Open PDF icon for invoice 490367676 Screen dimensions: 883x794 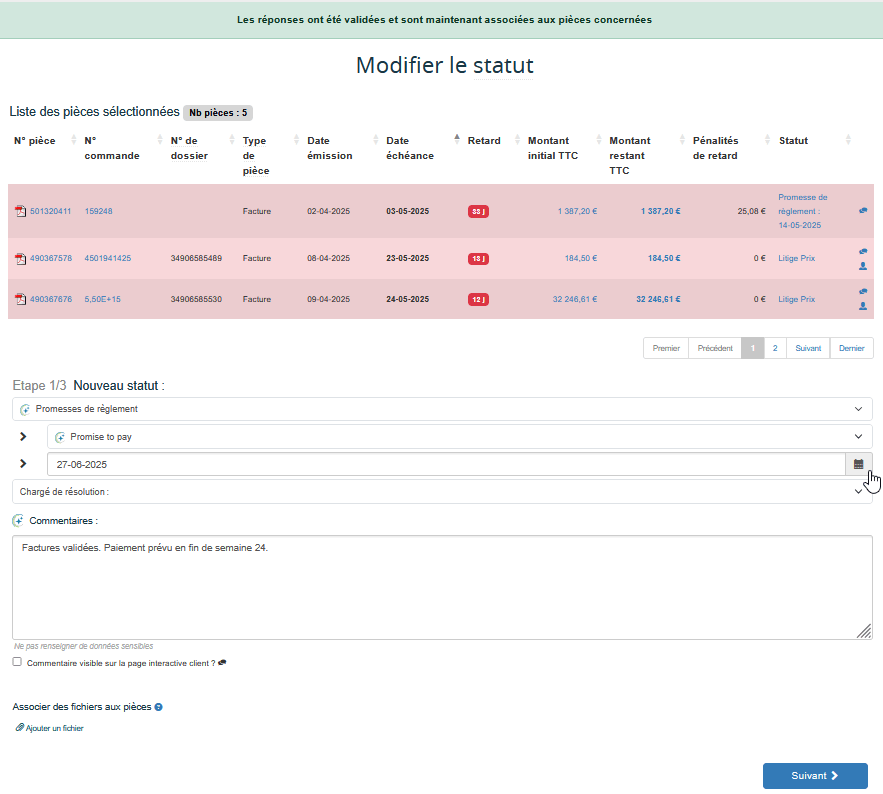(x=20, y=299)
